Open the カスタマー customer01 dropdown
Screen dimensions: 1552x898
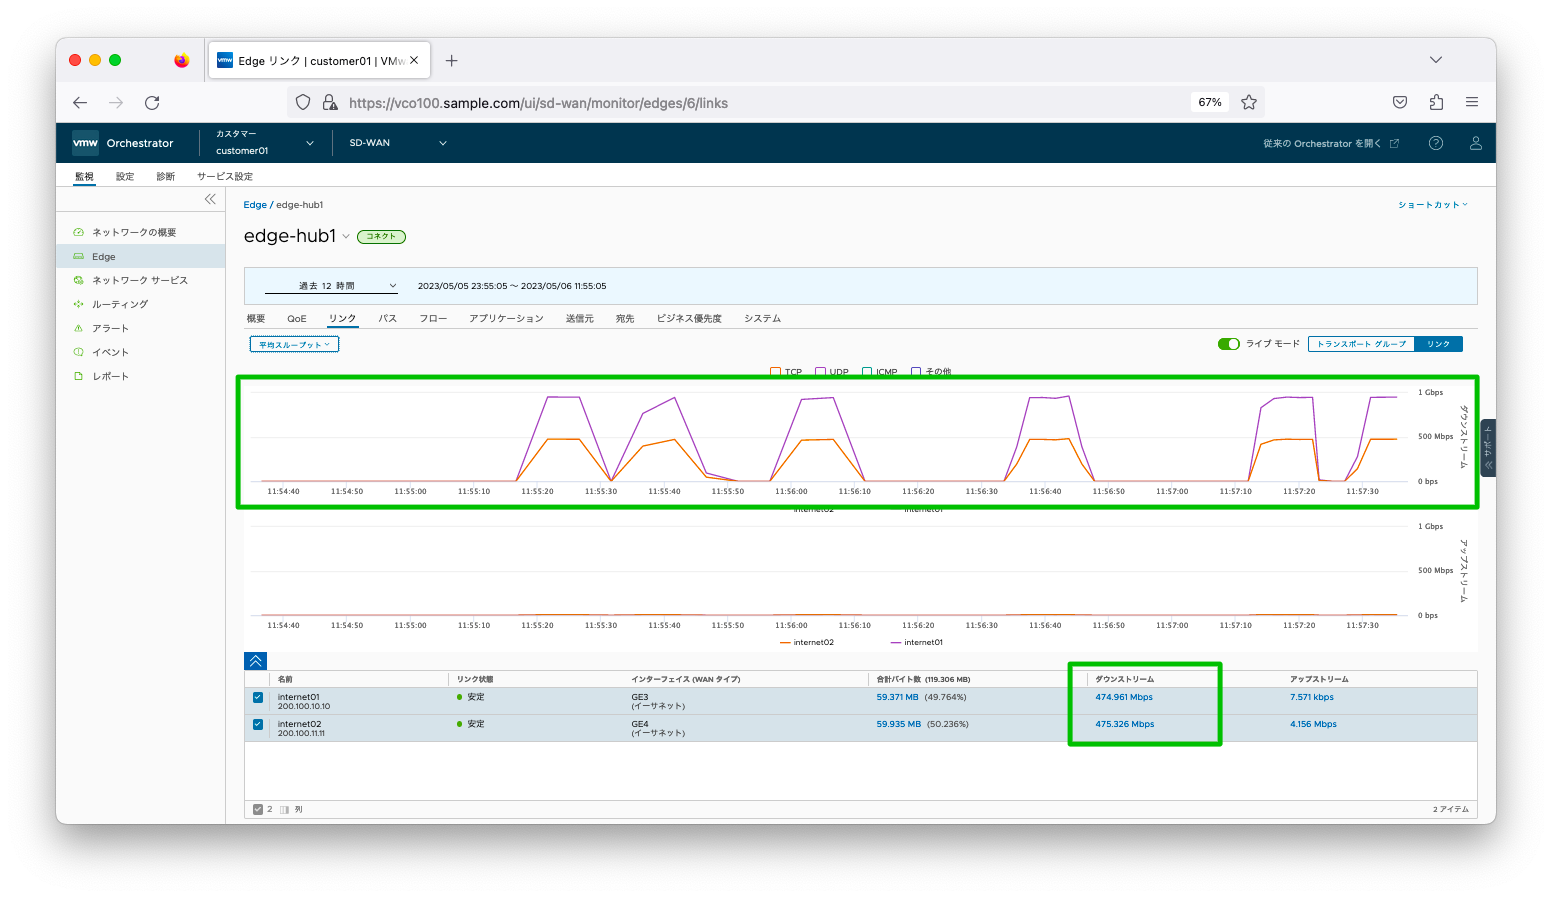coord(264,143)
